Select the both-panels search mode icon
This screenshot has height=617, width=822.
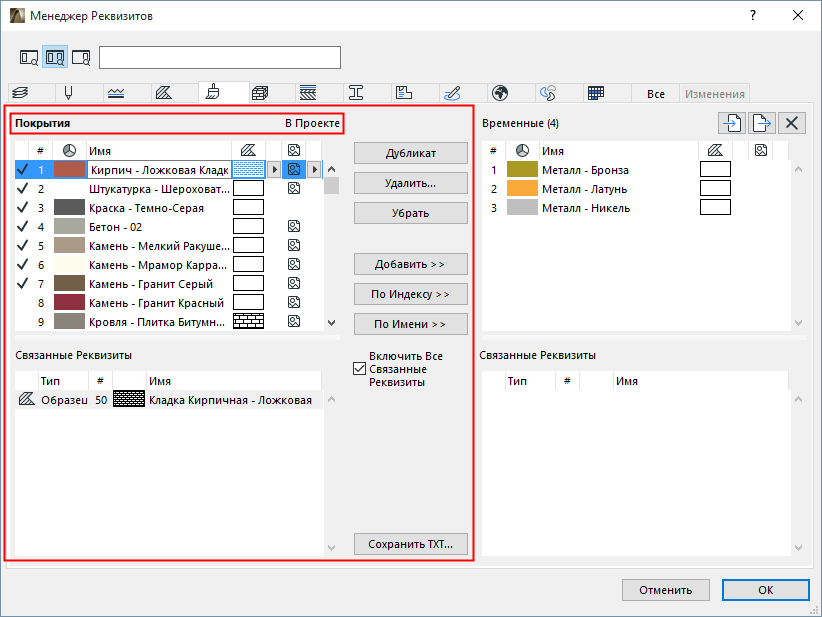pos(55,57)
